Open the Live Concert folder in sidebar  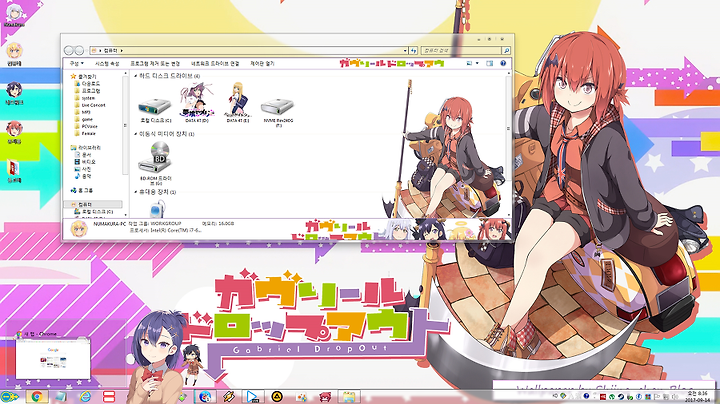point(90,105)
